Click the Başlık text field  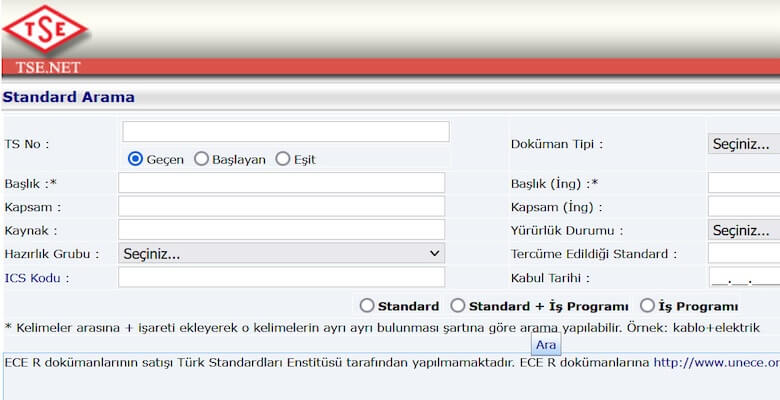281,183
